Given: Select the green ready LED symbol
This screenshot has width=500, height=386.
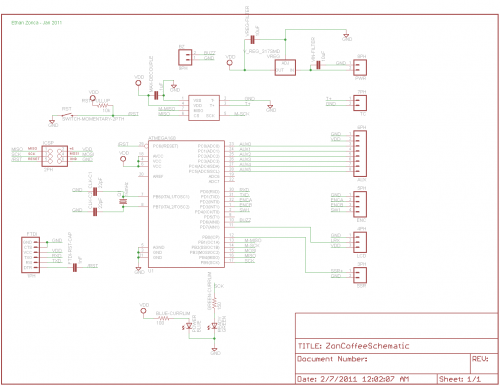Looking at the screenshot, I should tap(214, 326).
